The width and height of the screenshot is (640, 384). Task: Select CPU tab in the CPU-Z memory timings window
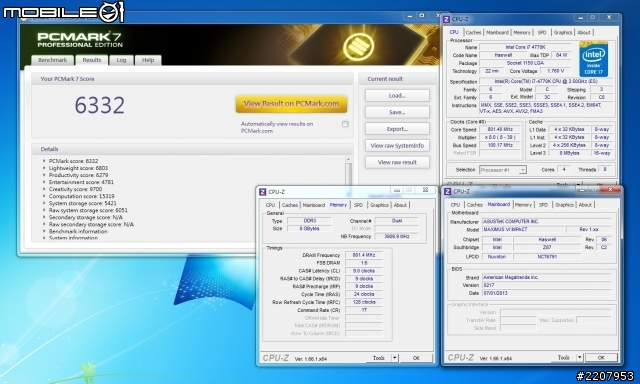click(x=270, y=205)
